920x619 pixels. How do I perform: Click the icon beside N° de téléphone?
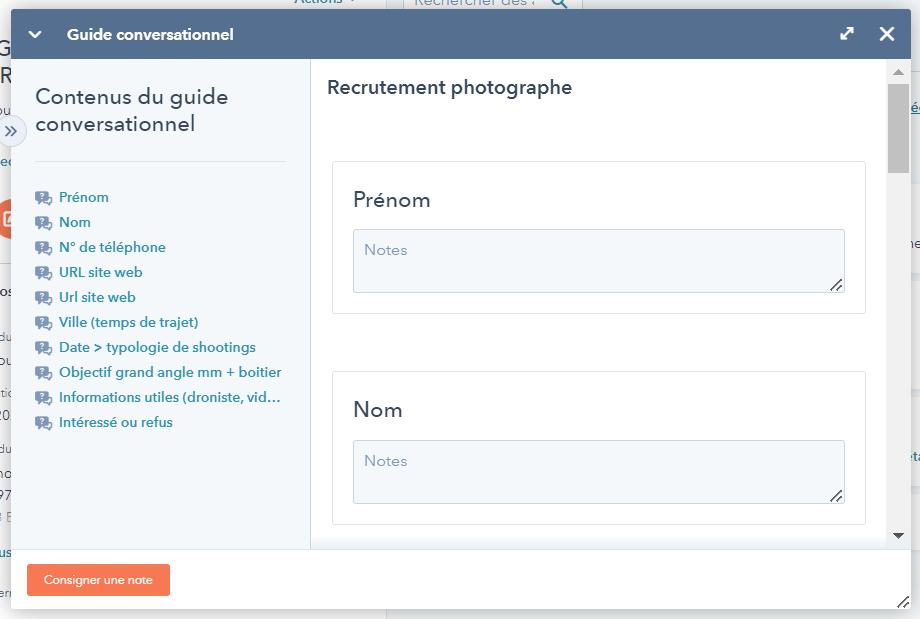[x=43, y=248]
